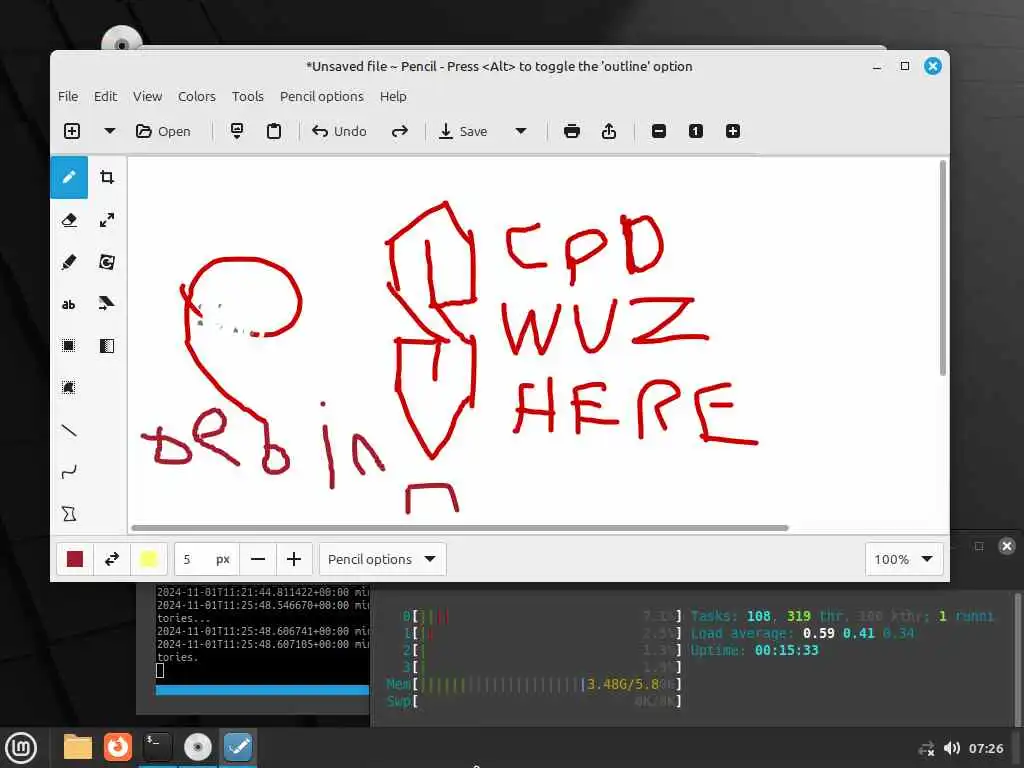Open the Edit menu
Viewport: 1024px width, 768px height.
pos(105,96)
